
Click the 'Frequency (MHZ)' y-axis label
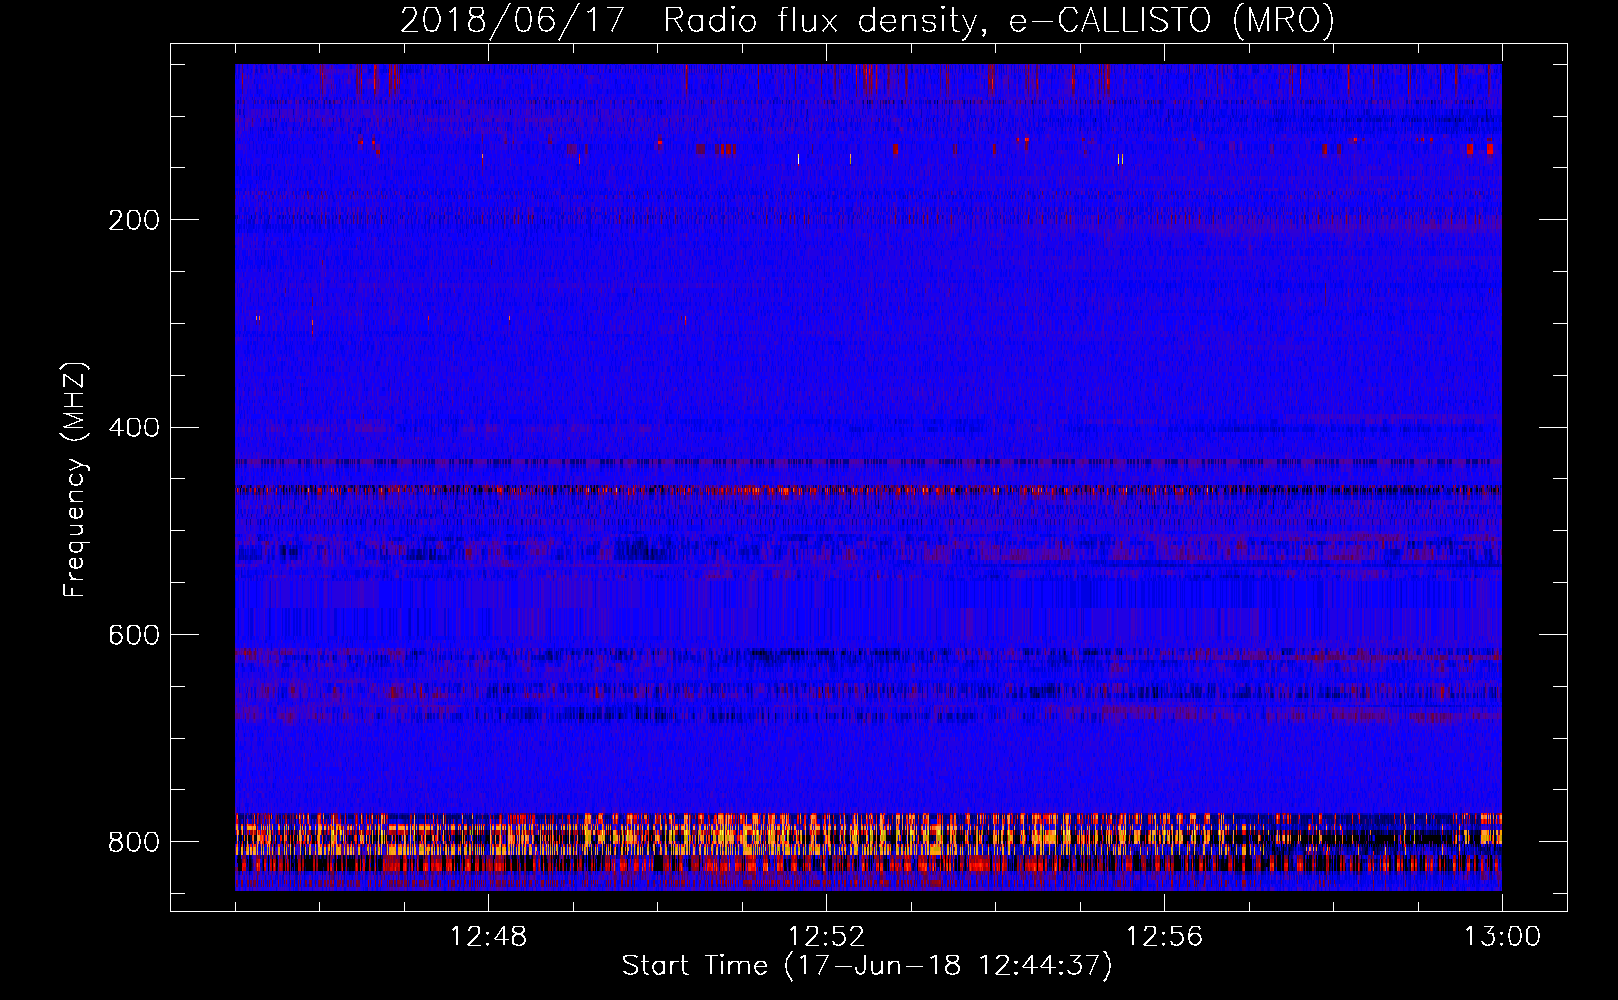pos(76,480)
